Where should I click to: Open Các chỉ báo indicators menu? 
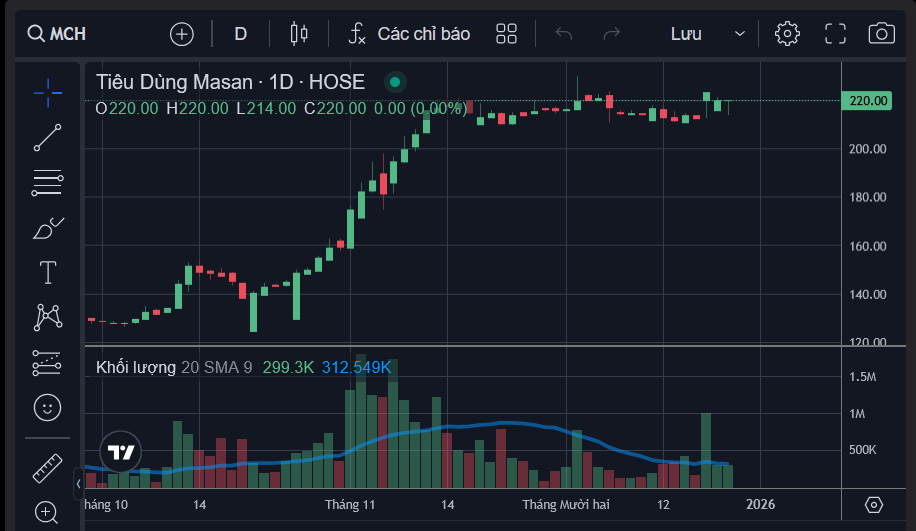pos(409,34)
